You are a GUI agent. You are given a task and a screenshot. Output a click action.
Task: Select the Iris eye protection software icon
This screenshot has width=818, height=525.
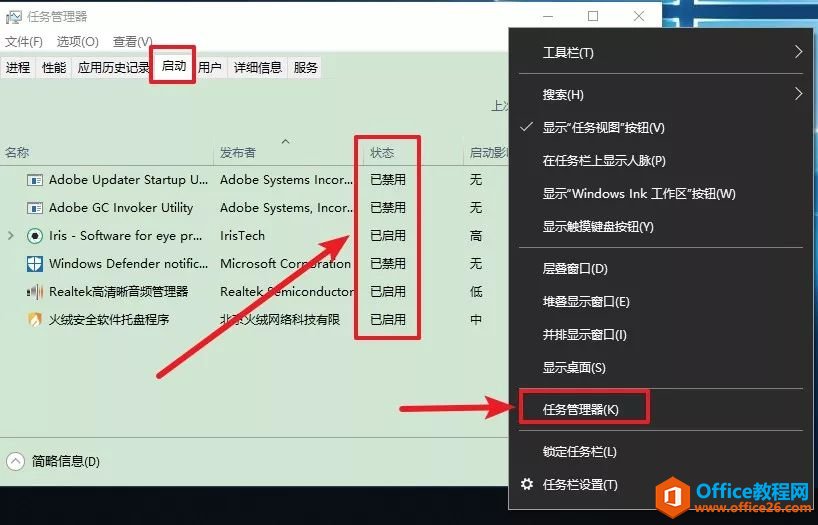(x=35, y=236)
